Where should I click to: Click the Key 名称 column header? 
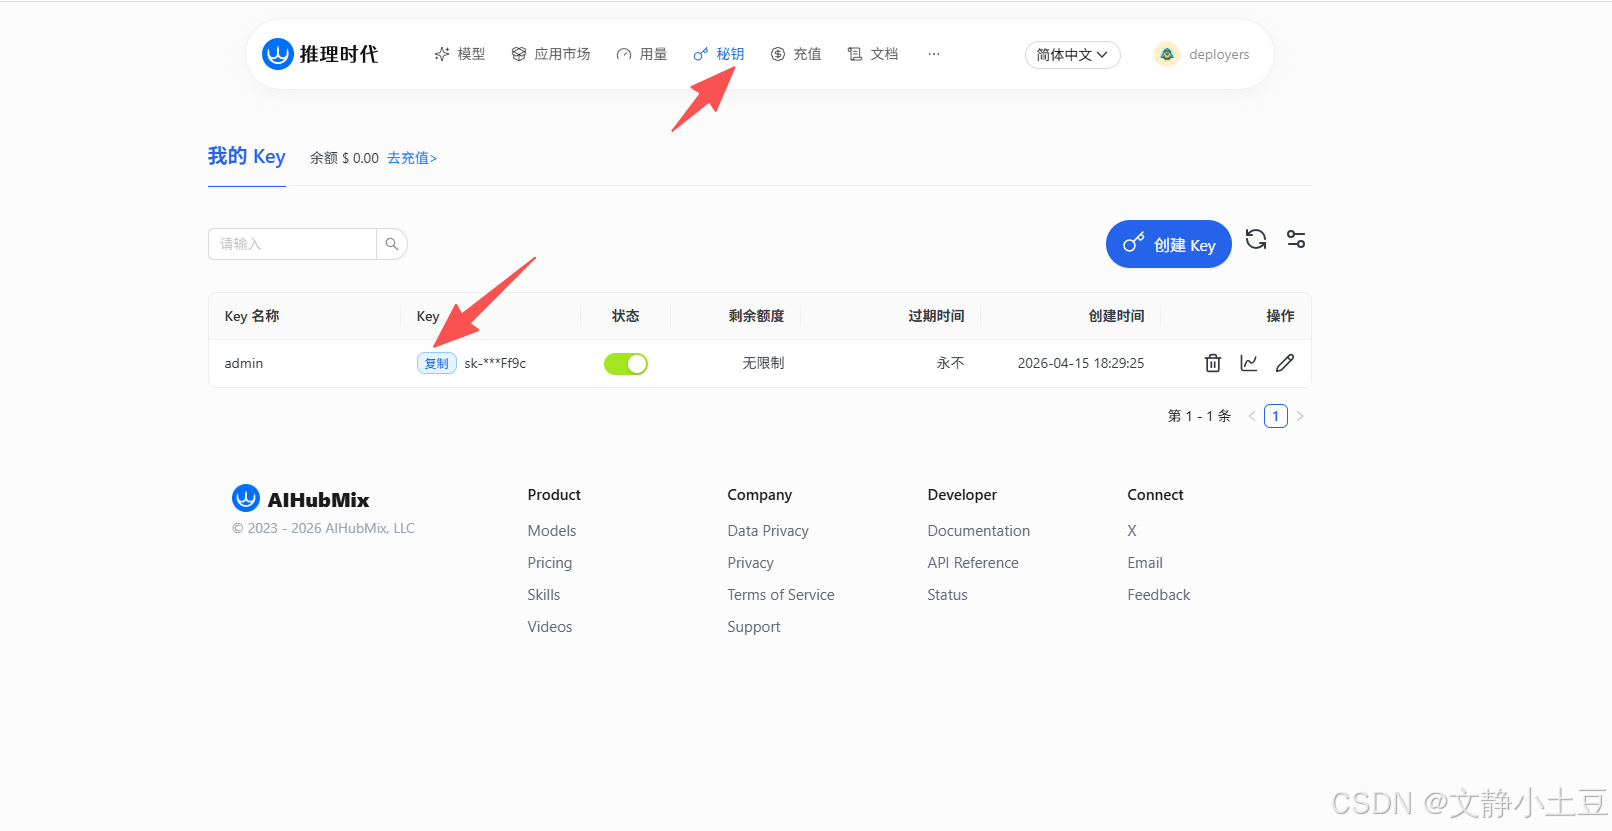pyautogui.click(x=252, y=316)
